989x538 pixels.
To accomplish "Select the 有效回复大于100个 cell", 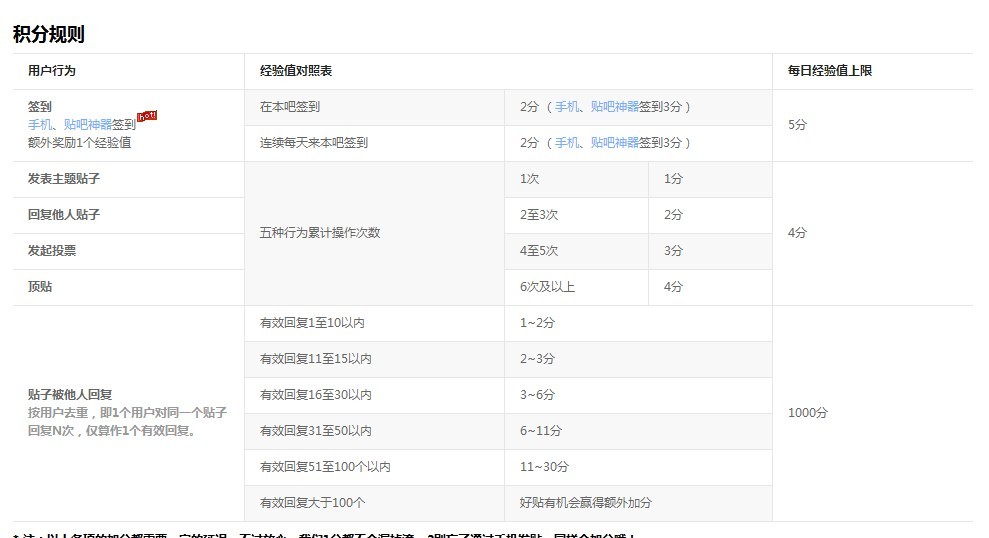I will 374,503.
